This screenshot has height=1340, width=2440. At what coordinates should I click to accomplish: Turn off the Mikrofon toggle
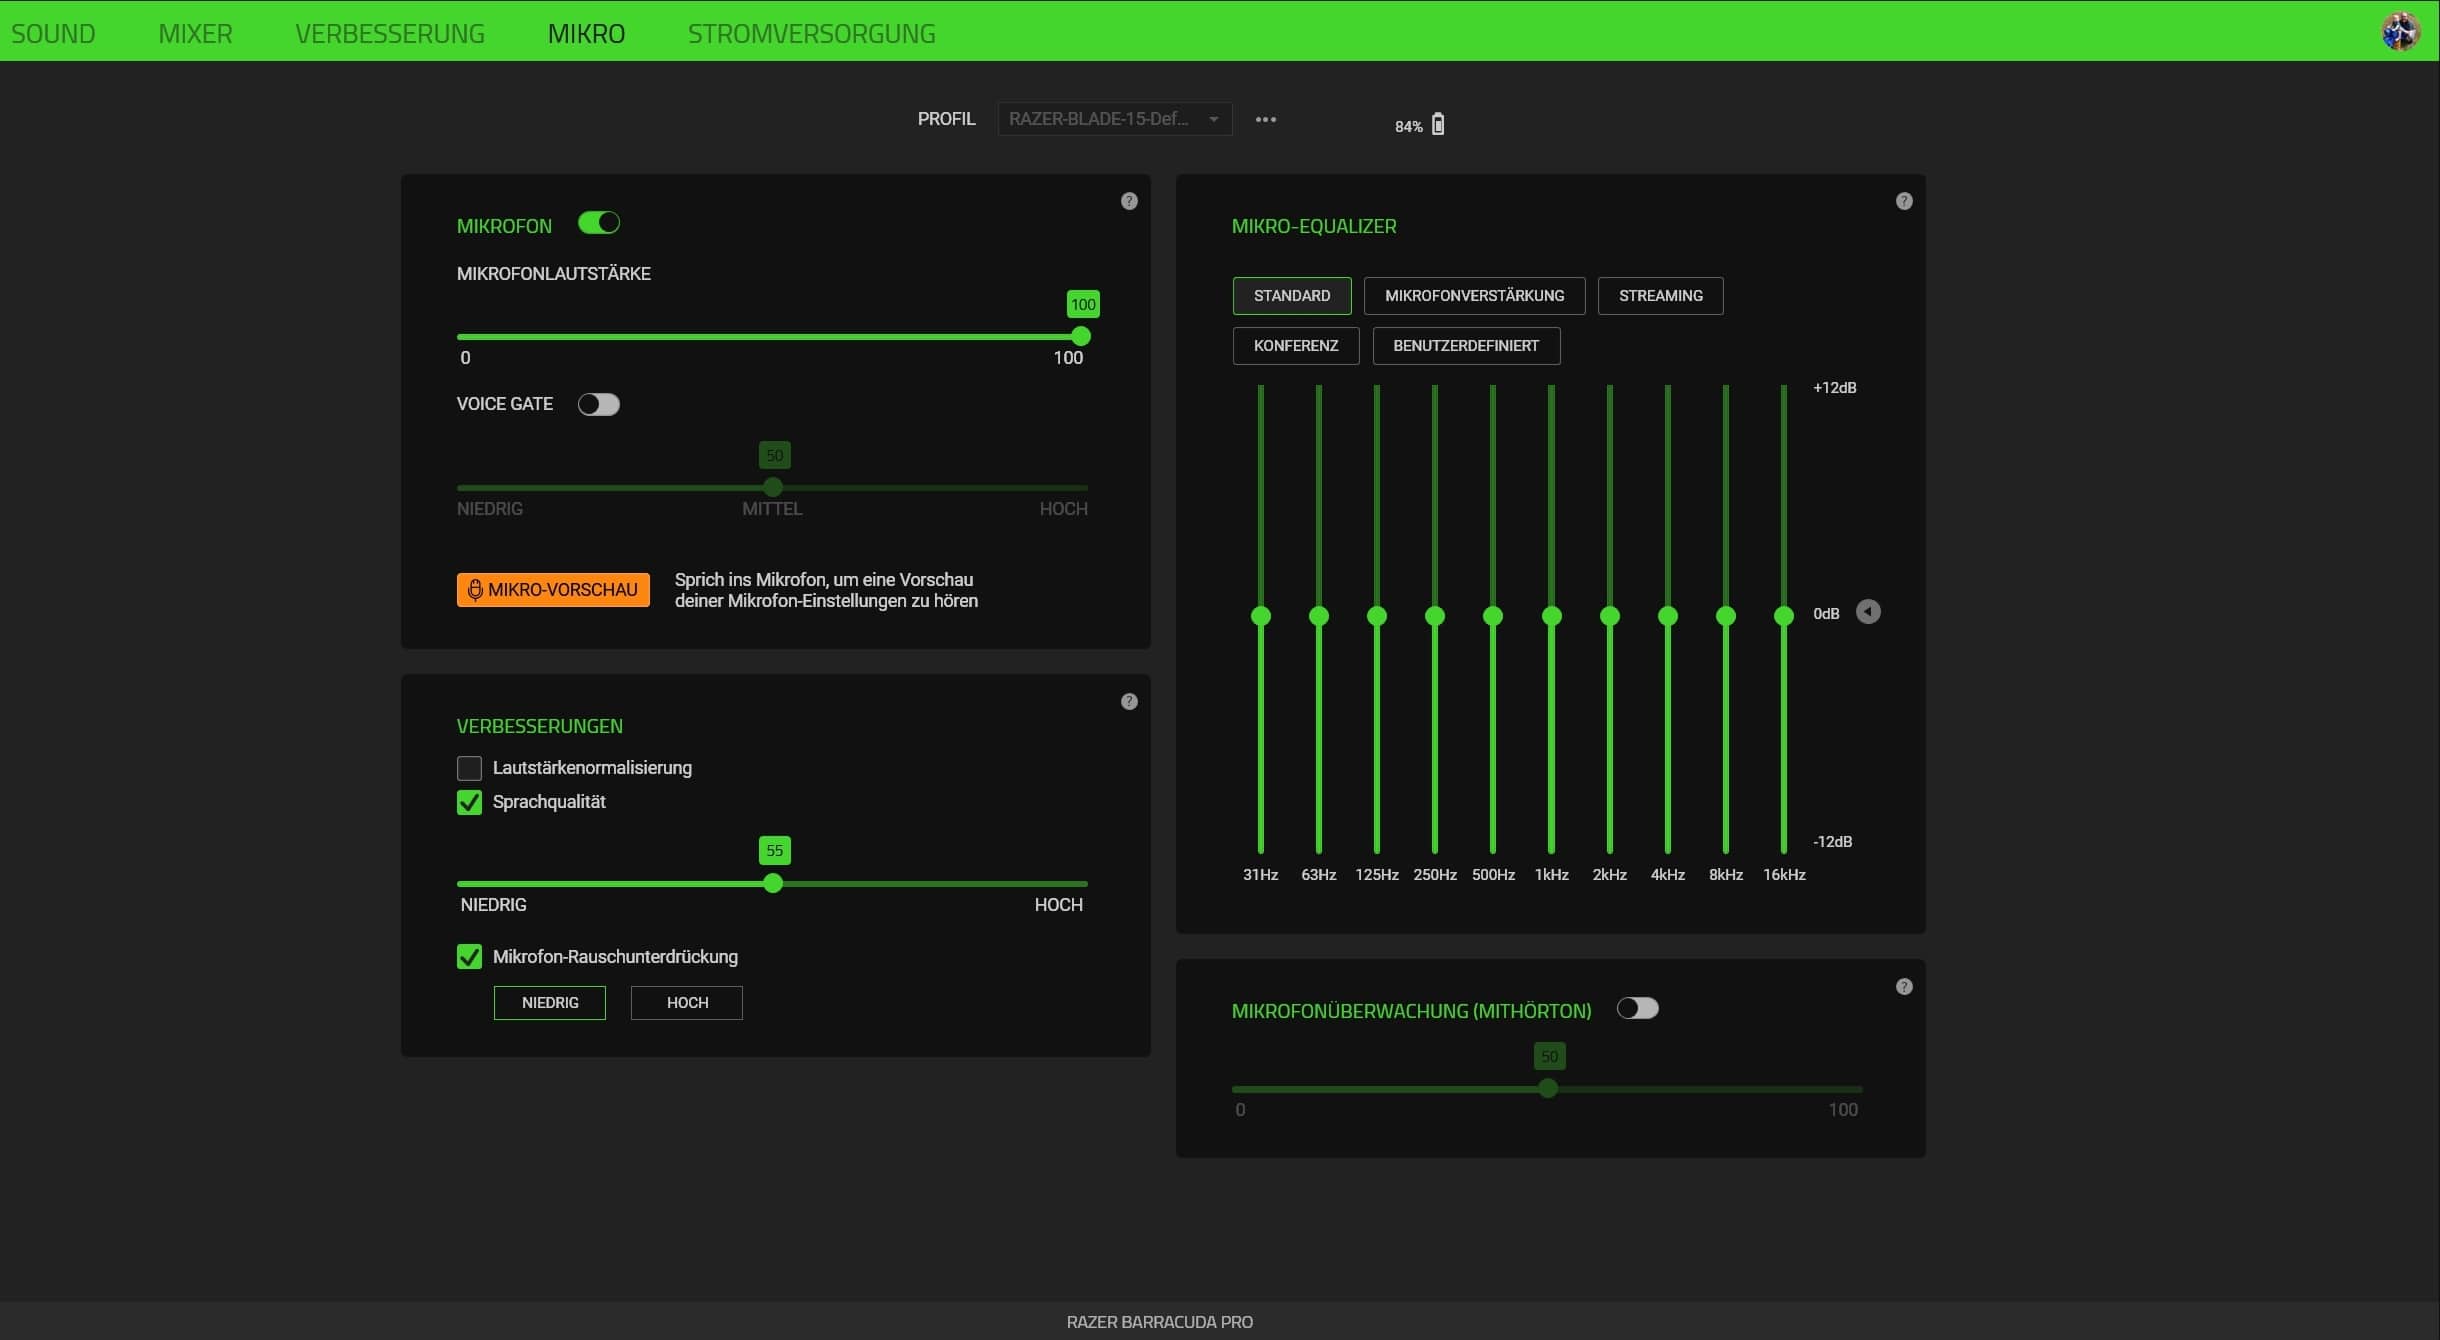[599, 223]
